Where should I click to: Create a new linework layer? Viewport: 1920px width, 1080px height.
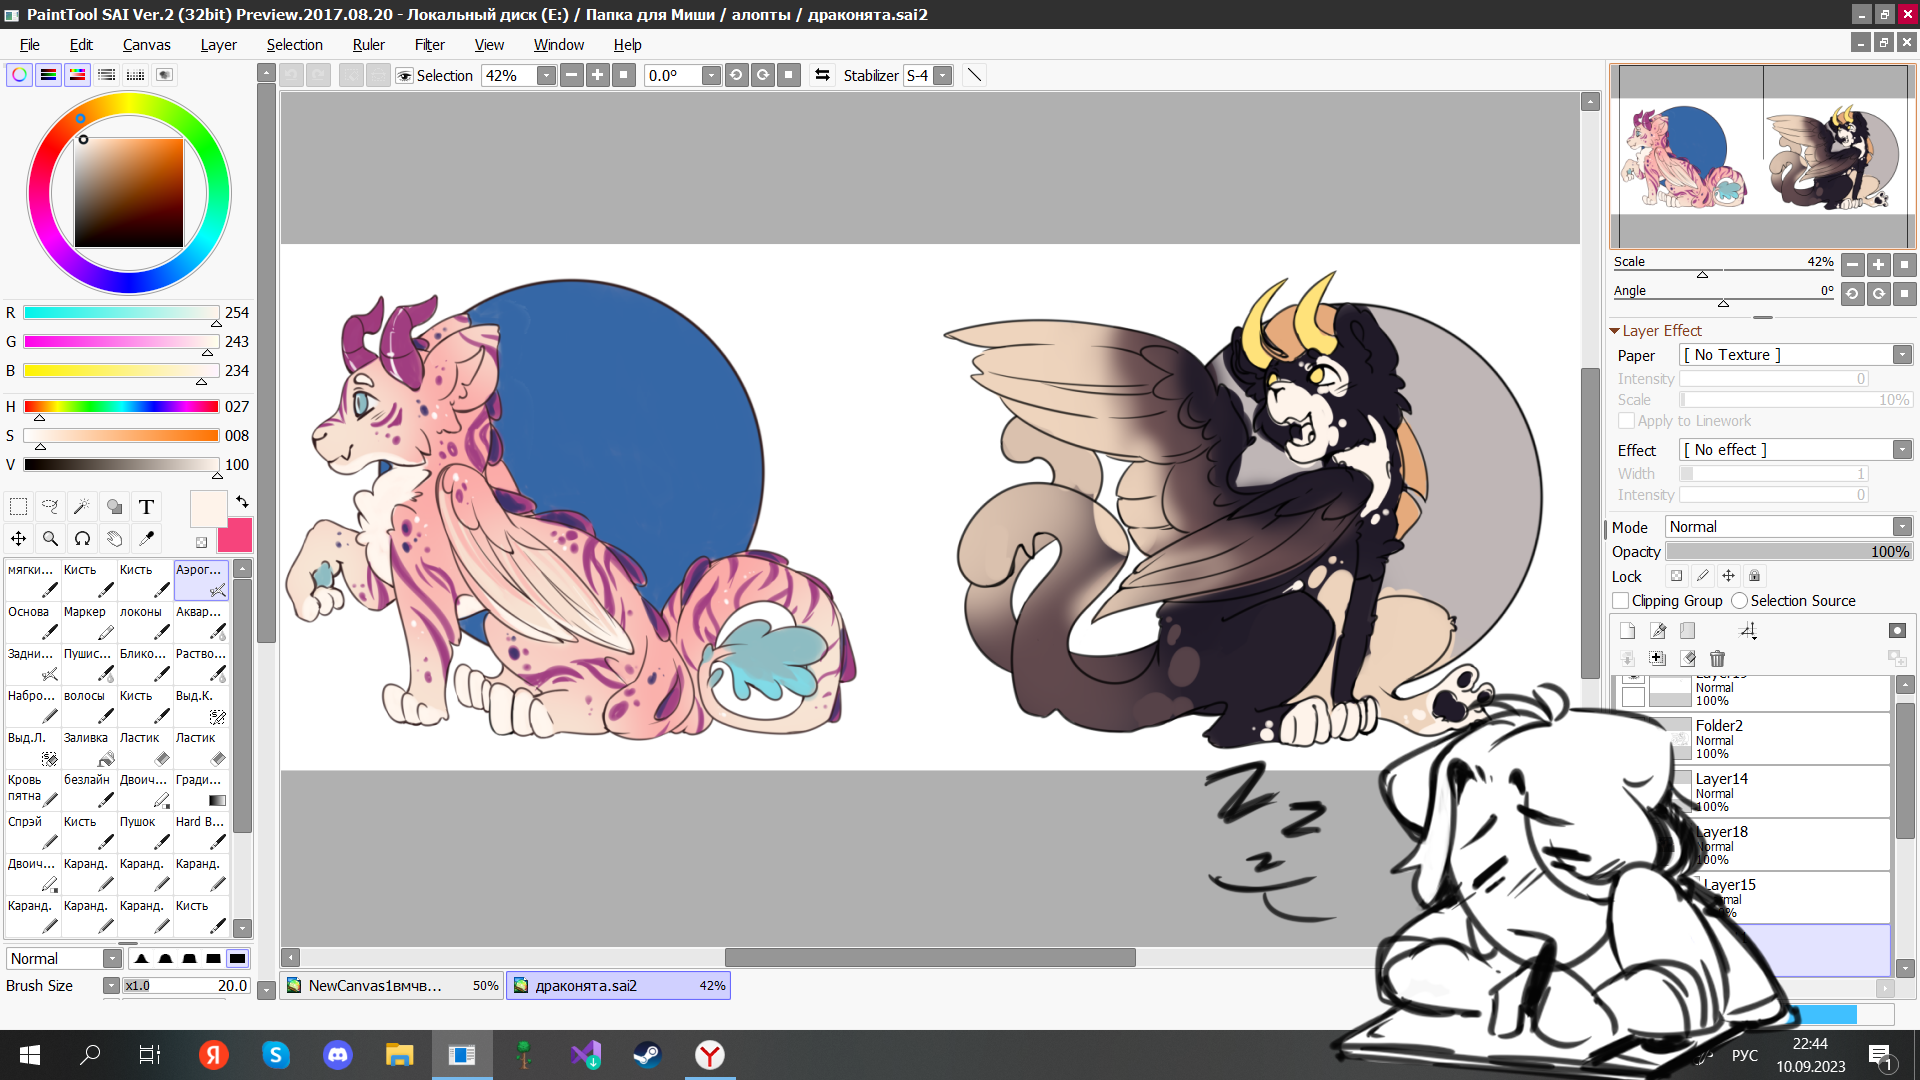pos(1658,630)
